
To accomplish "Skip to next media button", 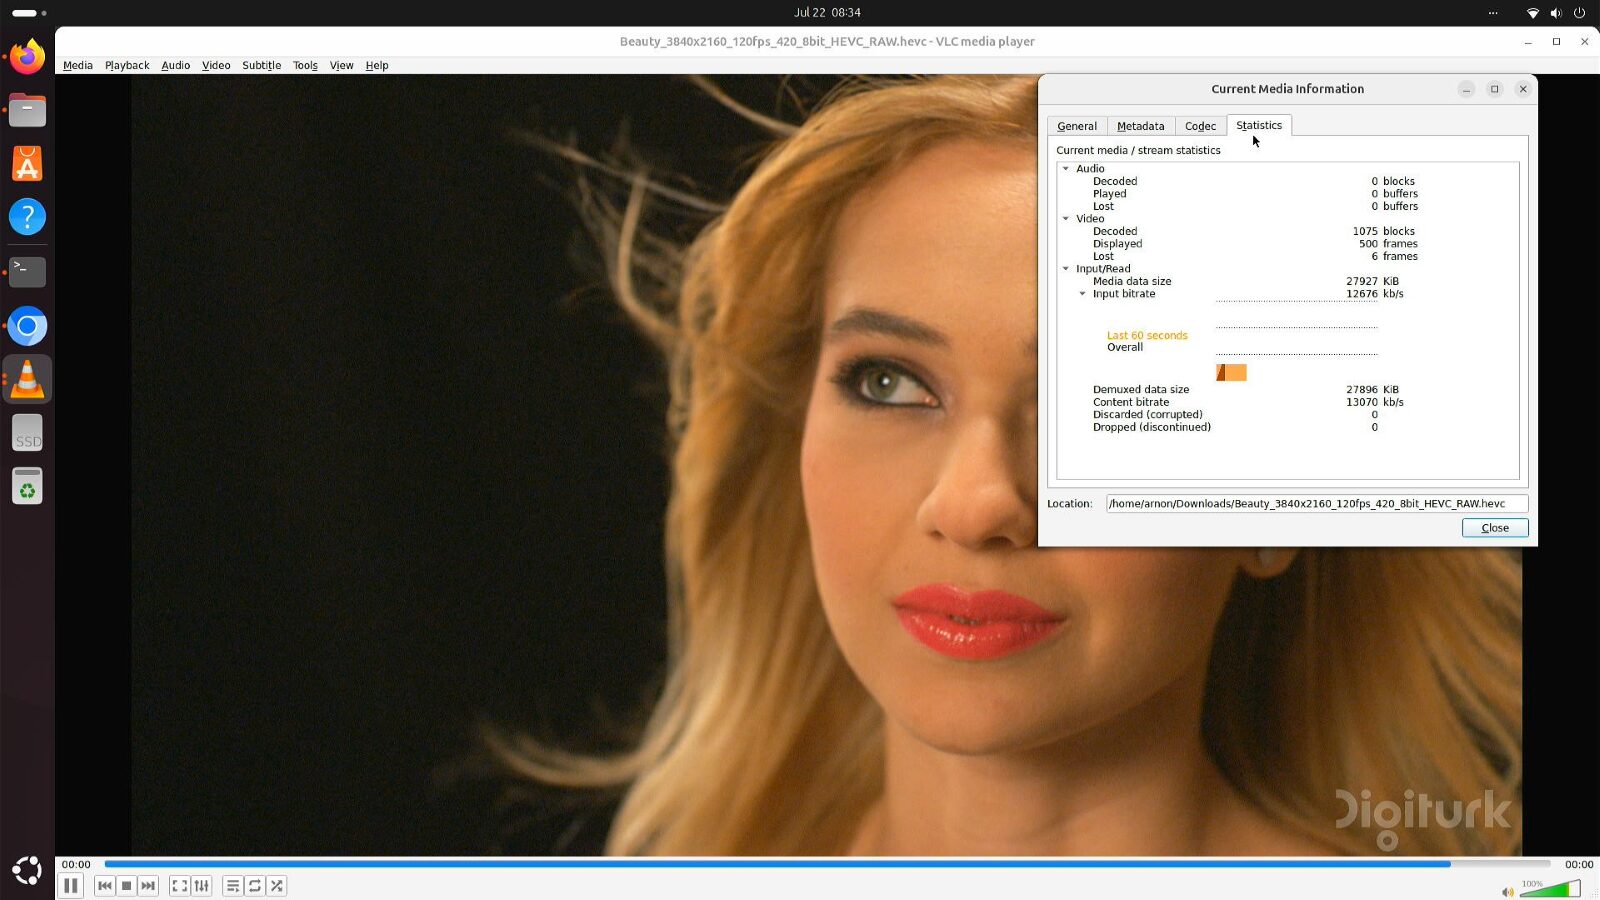I will tap(148, 886).
